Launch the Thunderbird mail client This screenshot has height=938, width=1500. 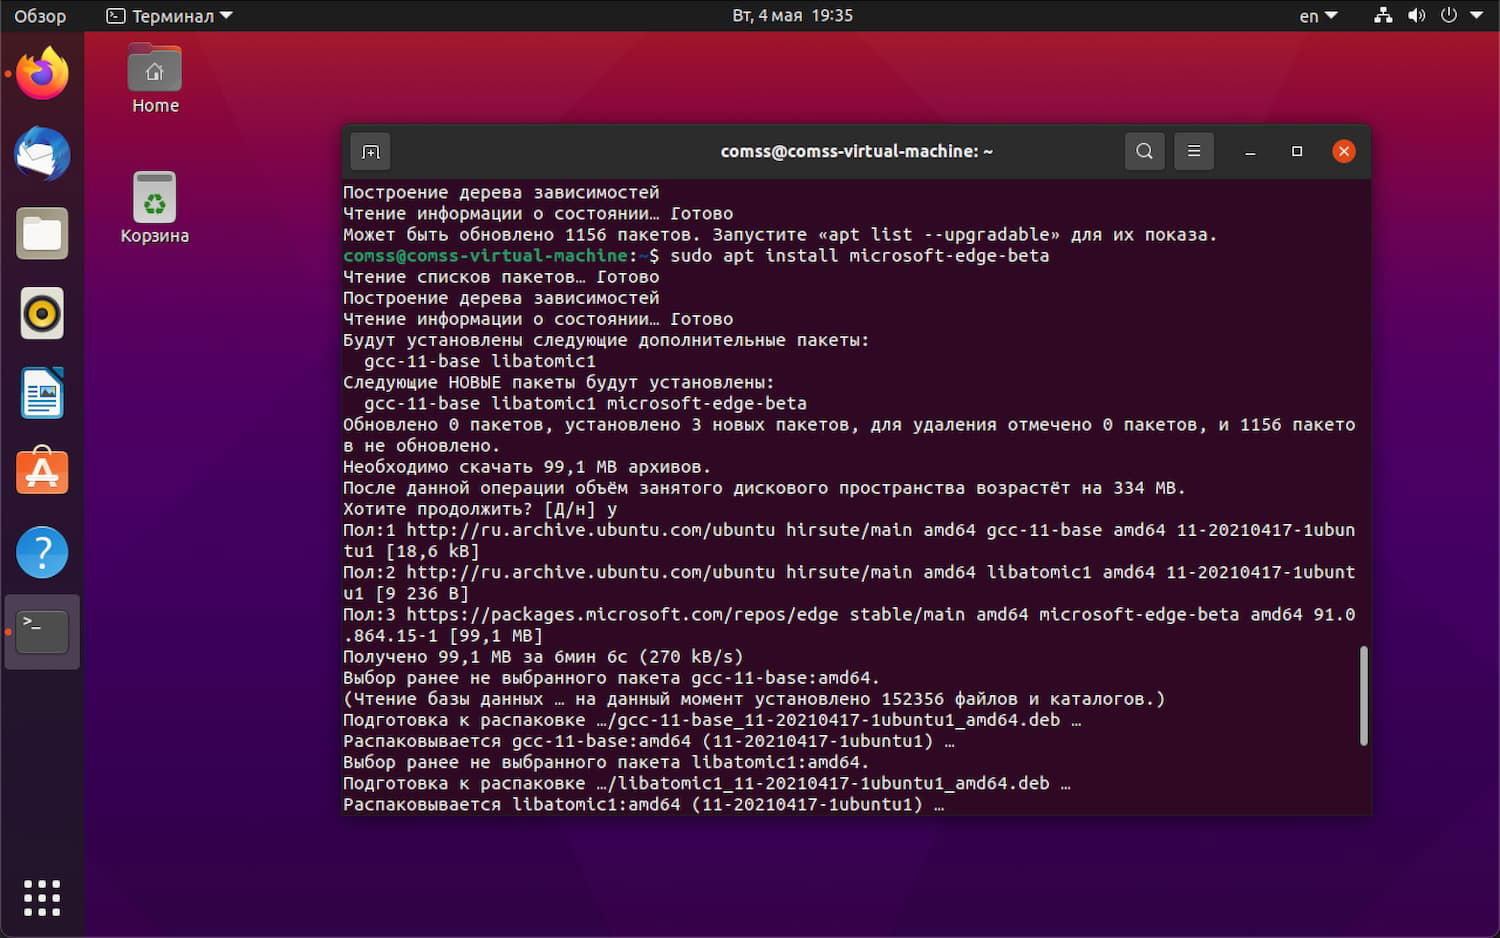[41, 155]
